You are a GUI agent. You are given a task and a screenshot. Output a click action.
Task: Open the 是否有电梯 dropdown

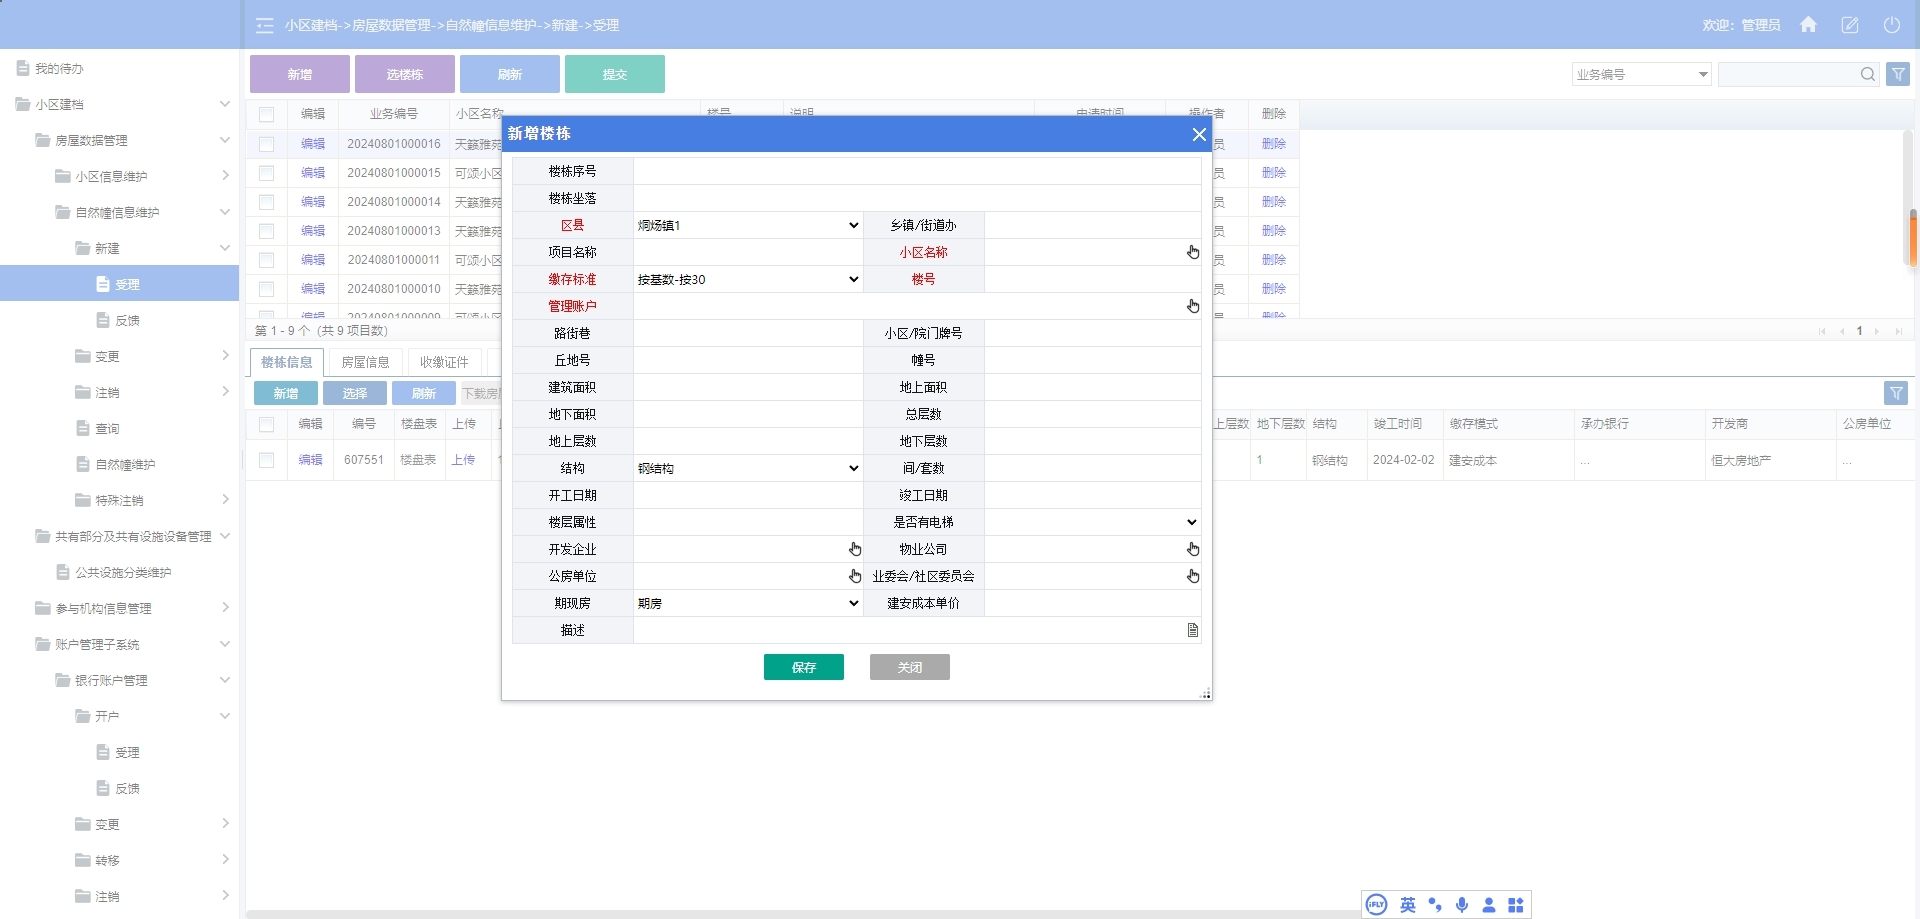coord(1092,522)
